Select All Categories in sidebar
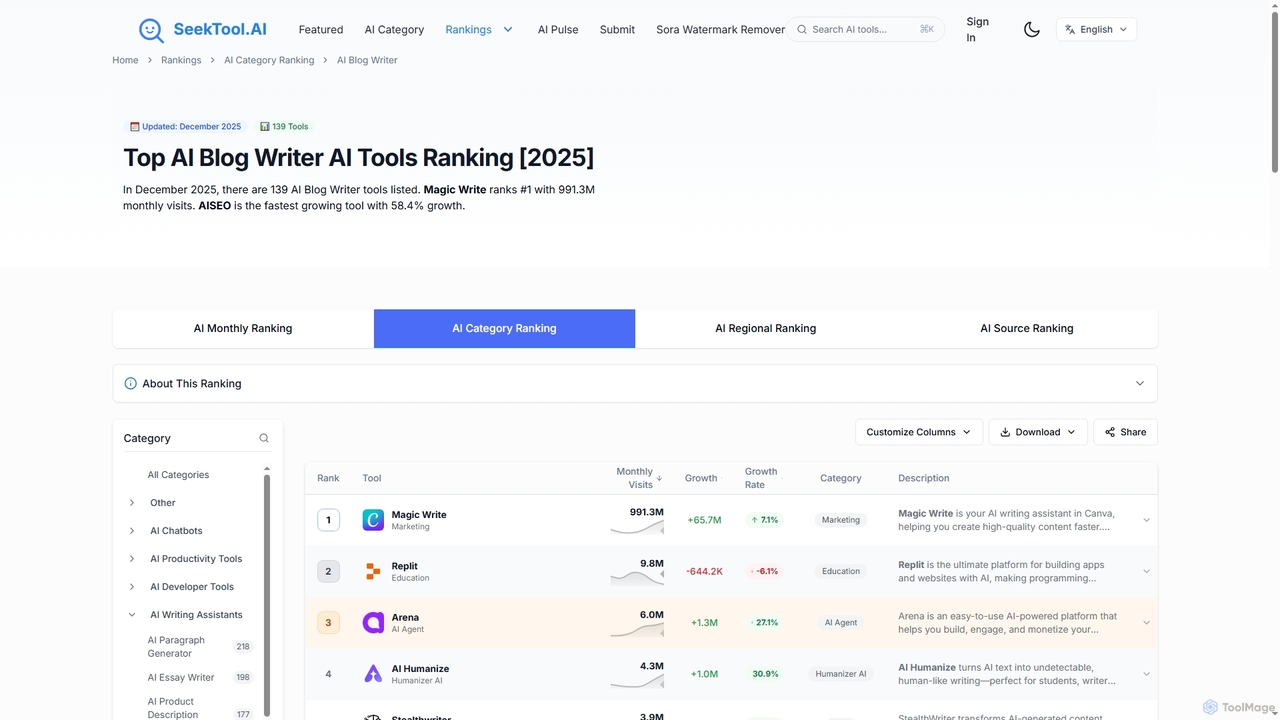 pos(178,475)
